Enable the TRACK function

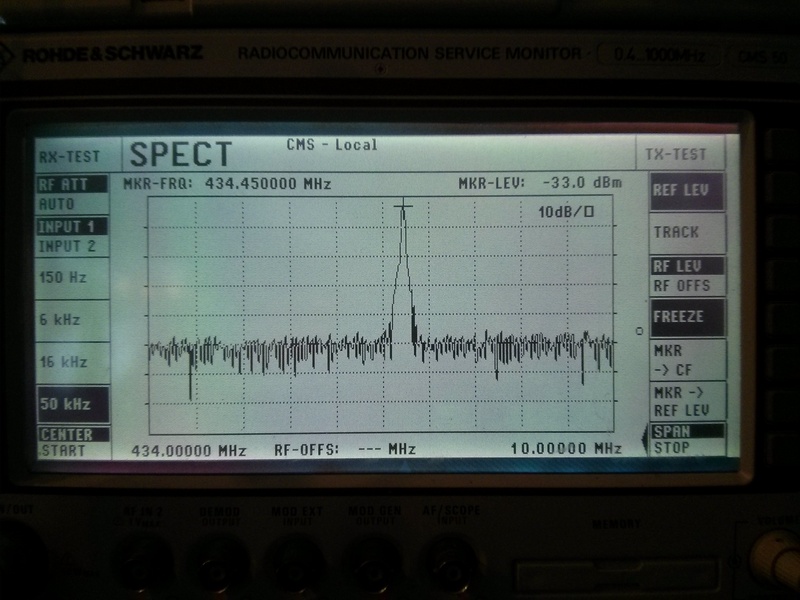pyautogui.click(x=676, y=232)
